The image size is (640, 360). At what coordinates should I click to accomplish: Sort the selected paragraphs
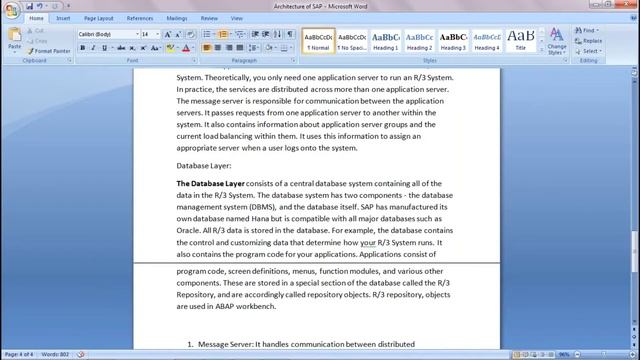[278, 34]
